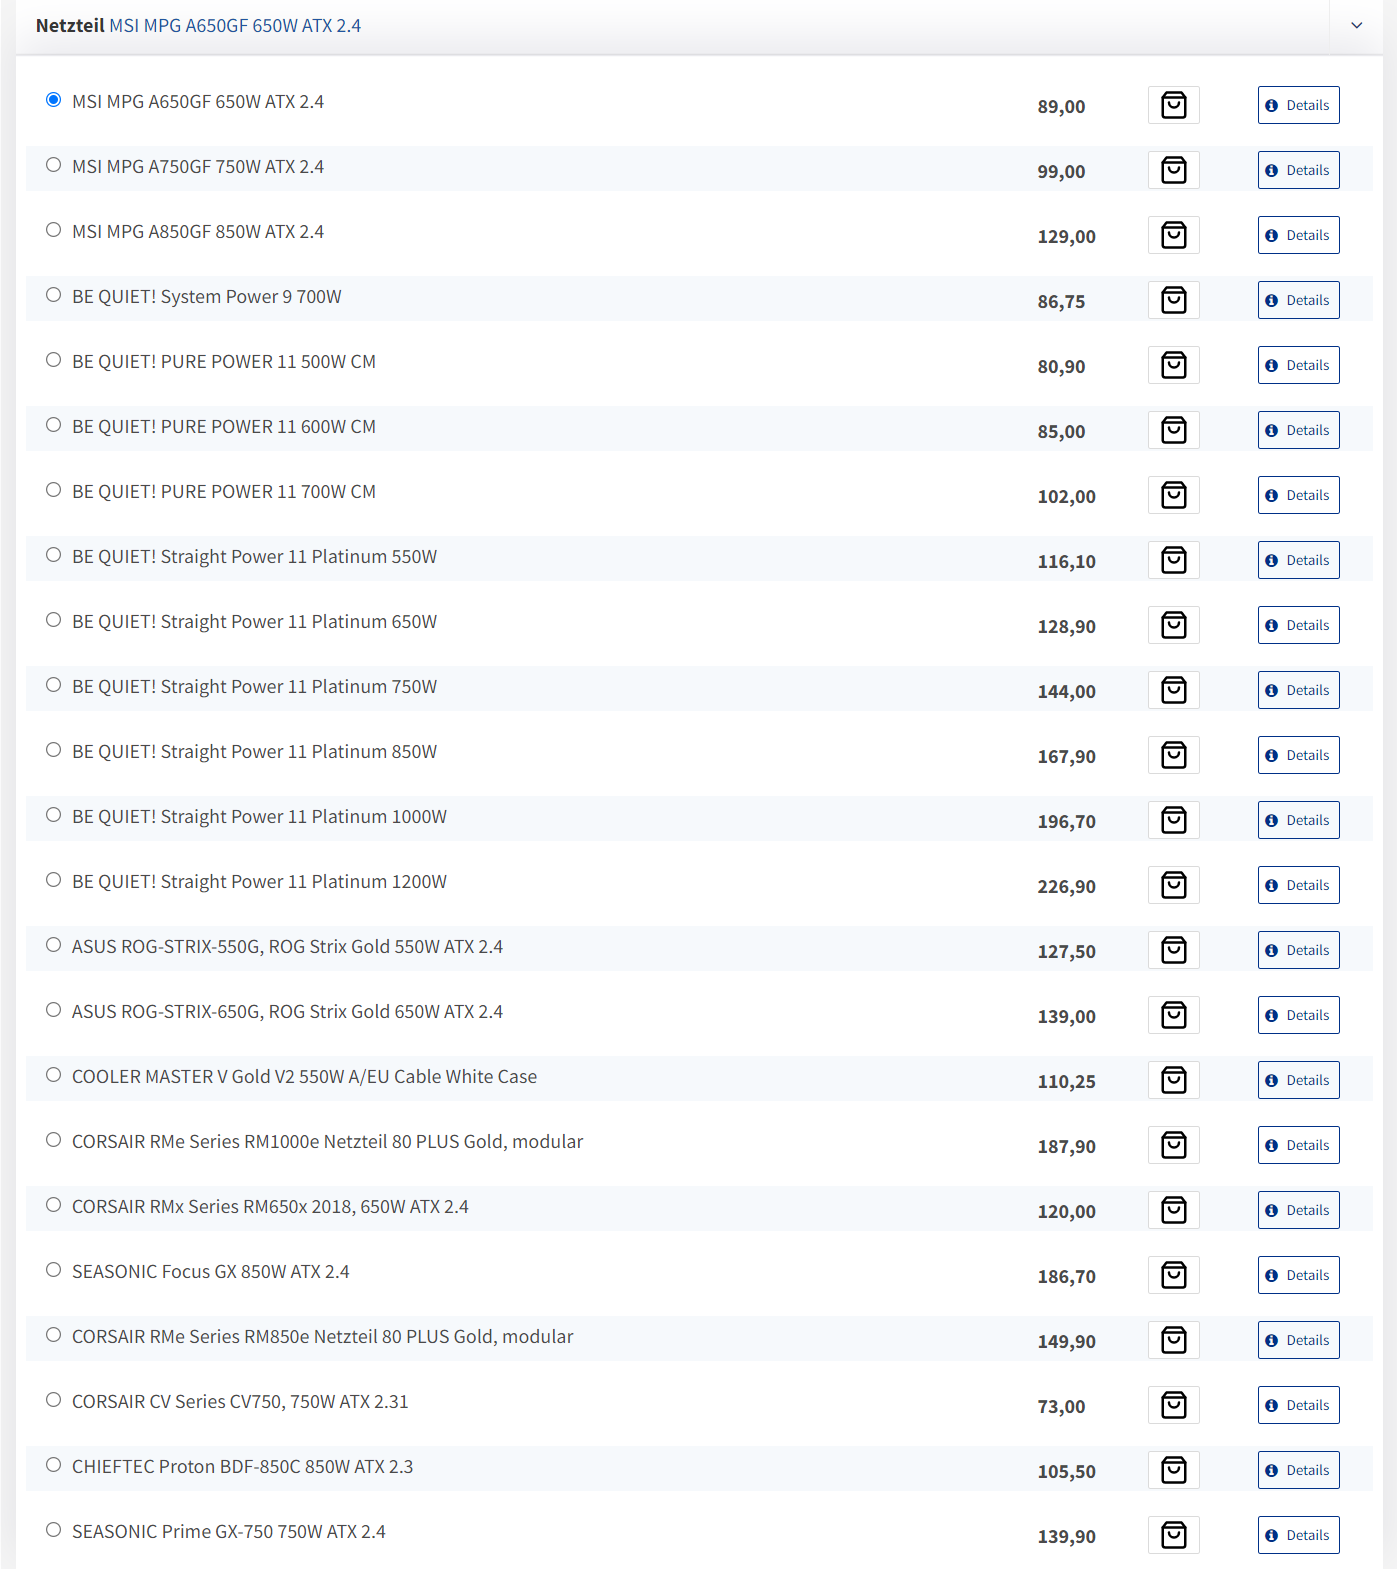The image size is (1397, 1569).
Task: Choose CORSAIR RM1000e radio button
Action: pyautogui.click(x=54, y=1140)
